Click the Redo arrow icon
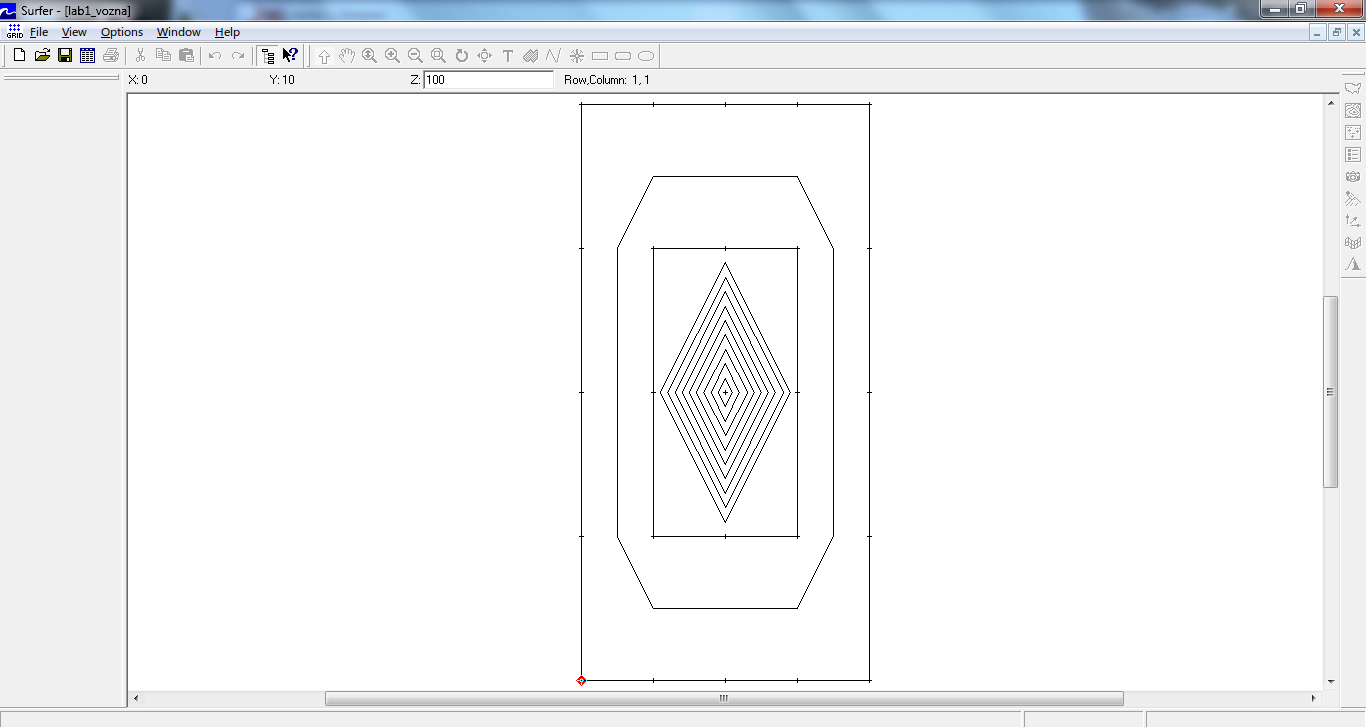Viewport: 1366px width, 728px height. [238, 56]
